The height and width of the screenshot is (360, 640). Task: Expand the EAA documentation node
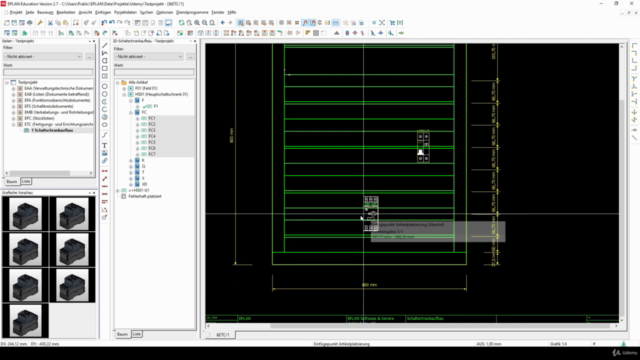pos(13,88)
